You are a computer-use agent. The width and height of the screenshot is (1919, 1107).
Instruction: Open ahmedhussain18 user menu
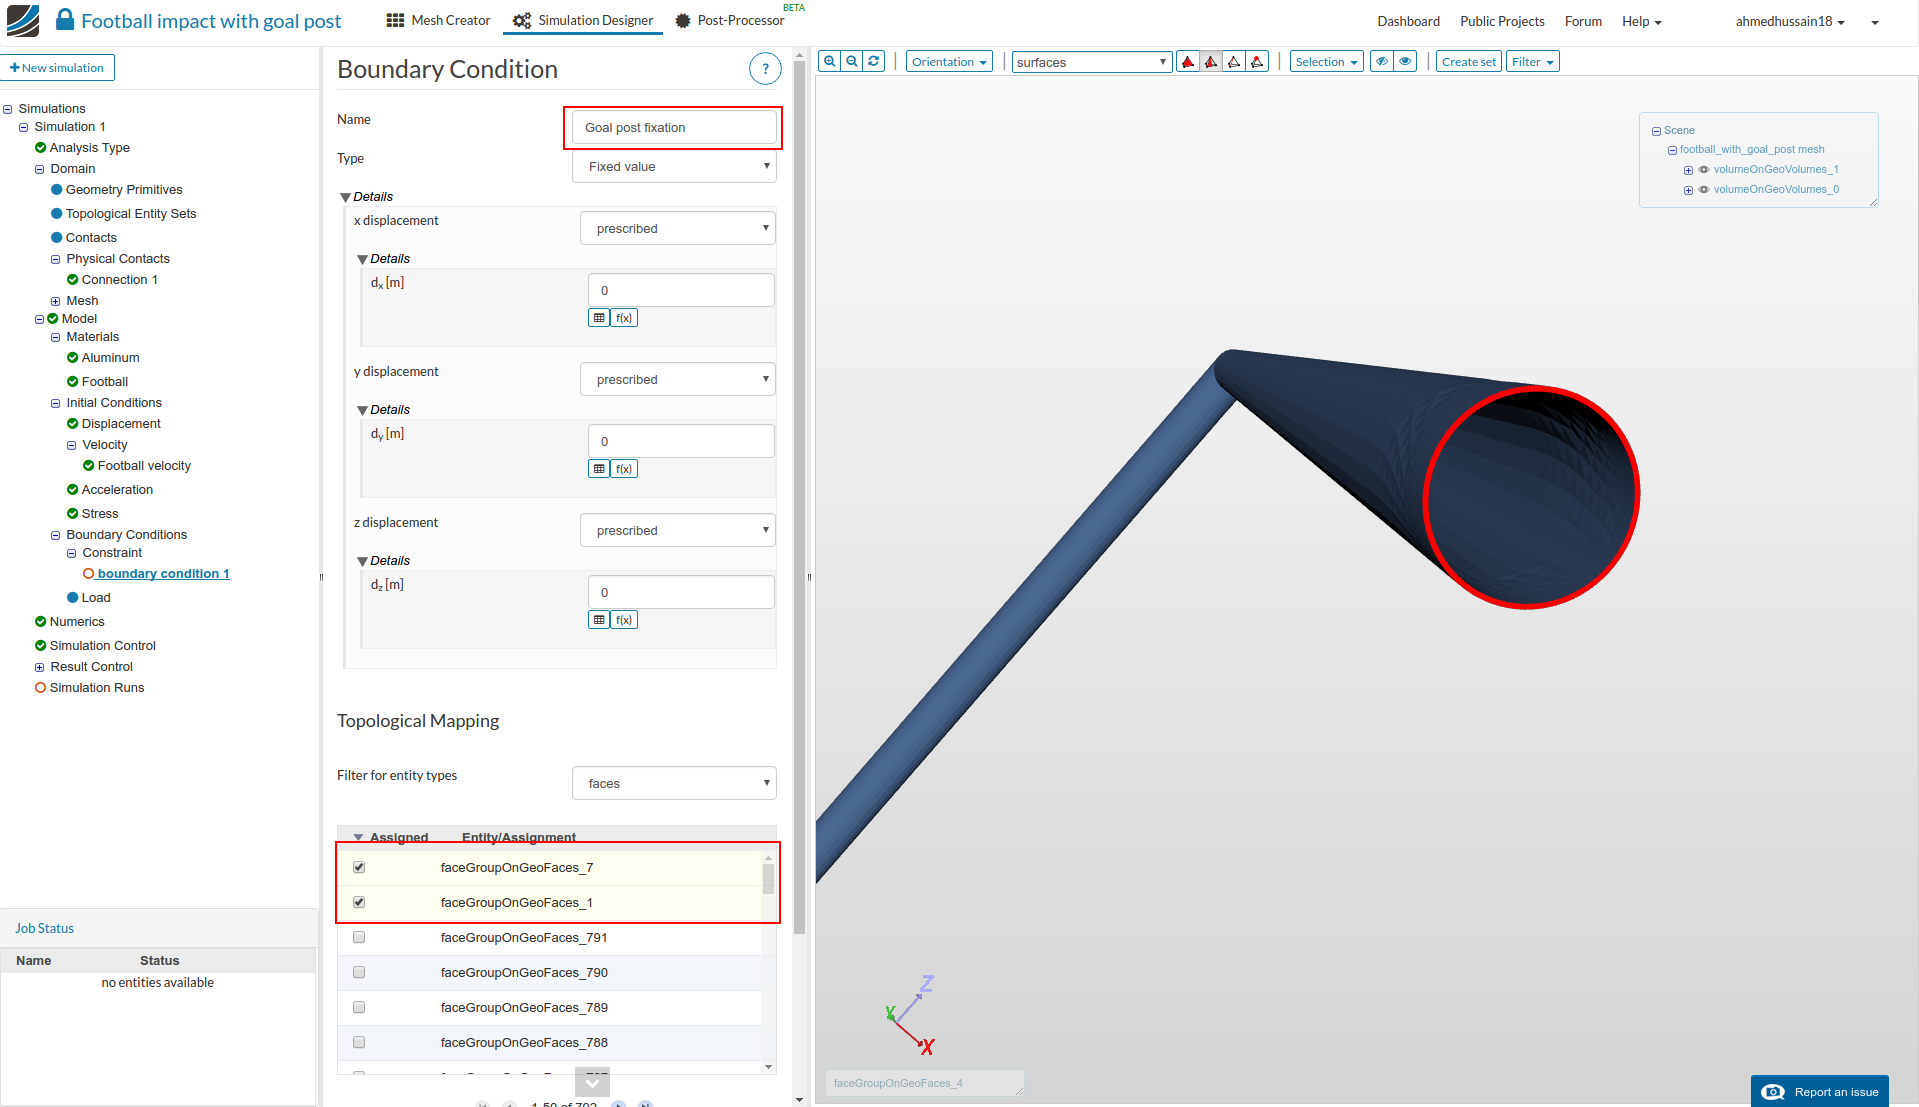[x=1789, y=21]
